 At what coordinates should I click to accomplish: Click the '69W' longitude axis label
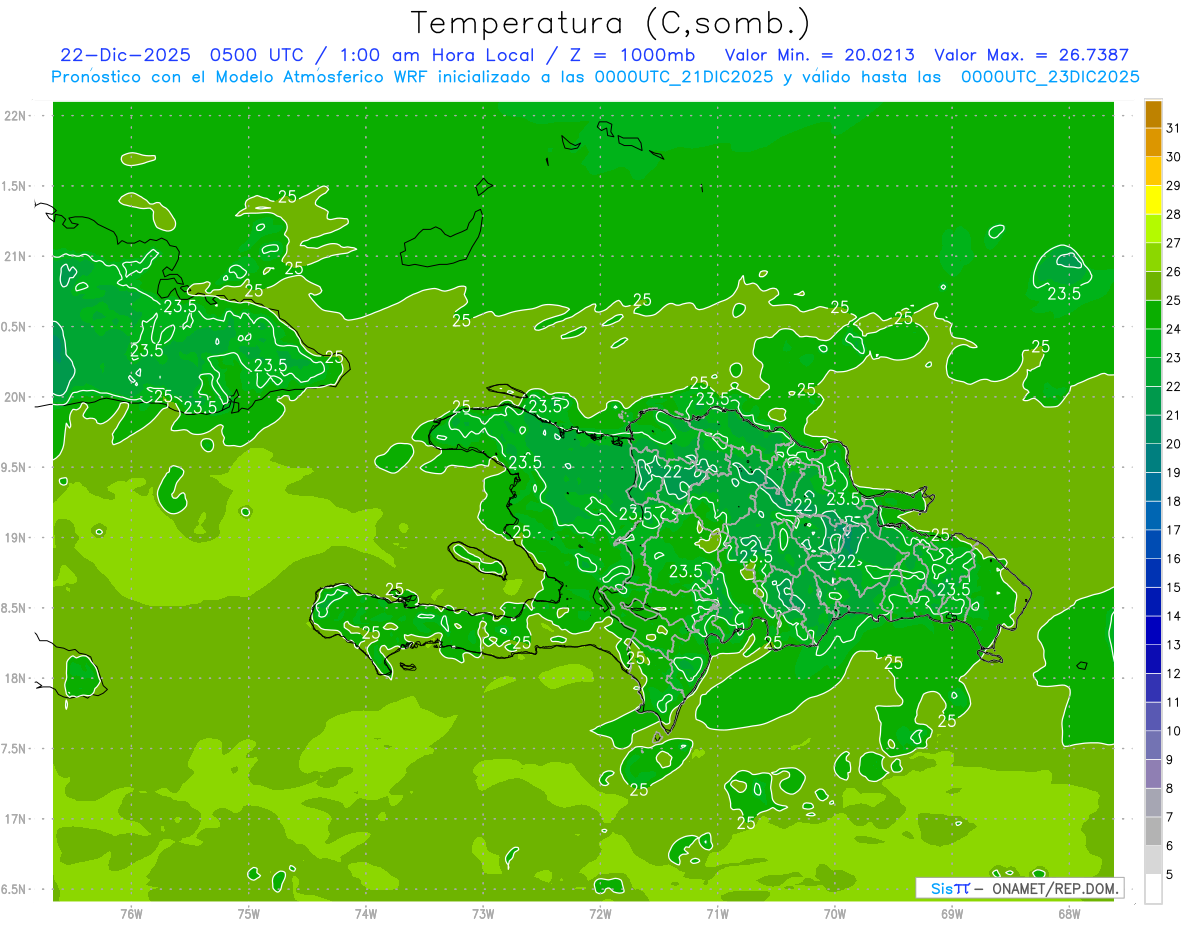coord(952,913)
